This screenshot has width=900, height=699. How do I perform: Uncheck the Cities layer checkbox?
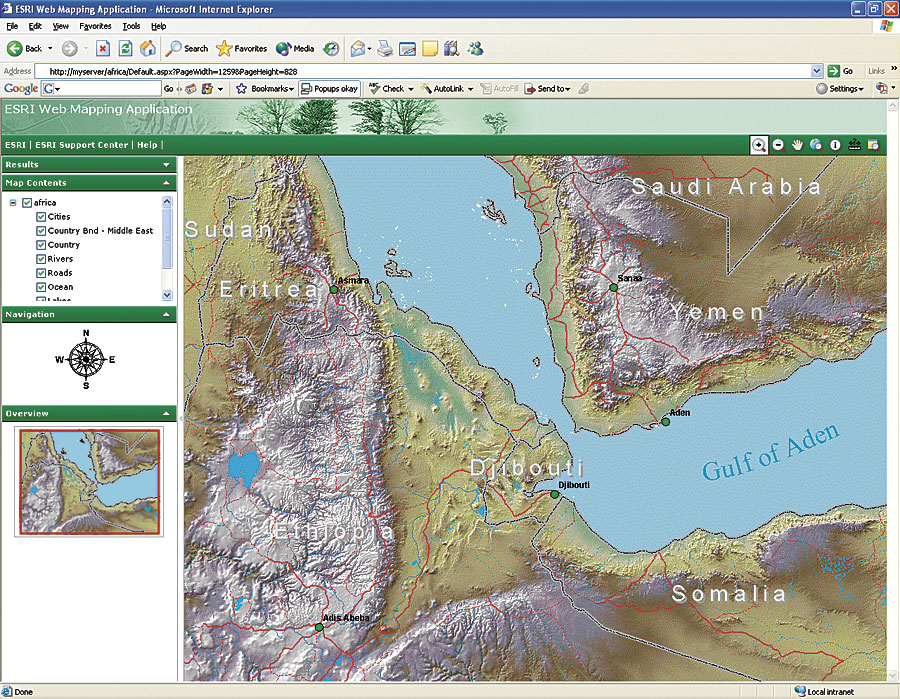(x=41, y=217)
